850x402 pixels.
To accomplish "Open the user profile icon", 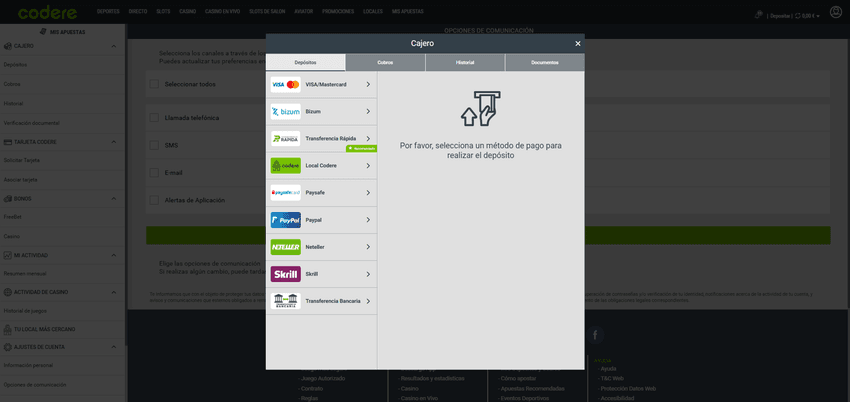I will [x=836, y=12].
